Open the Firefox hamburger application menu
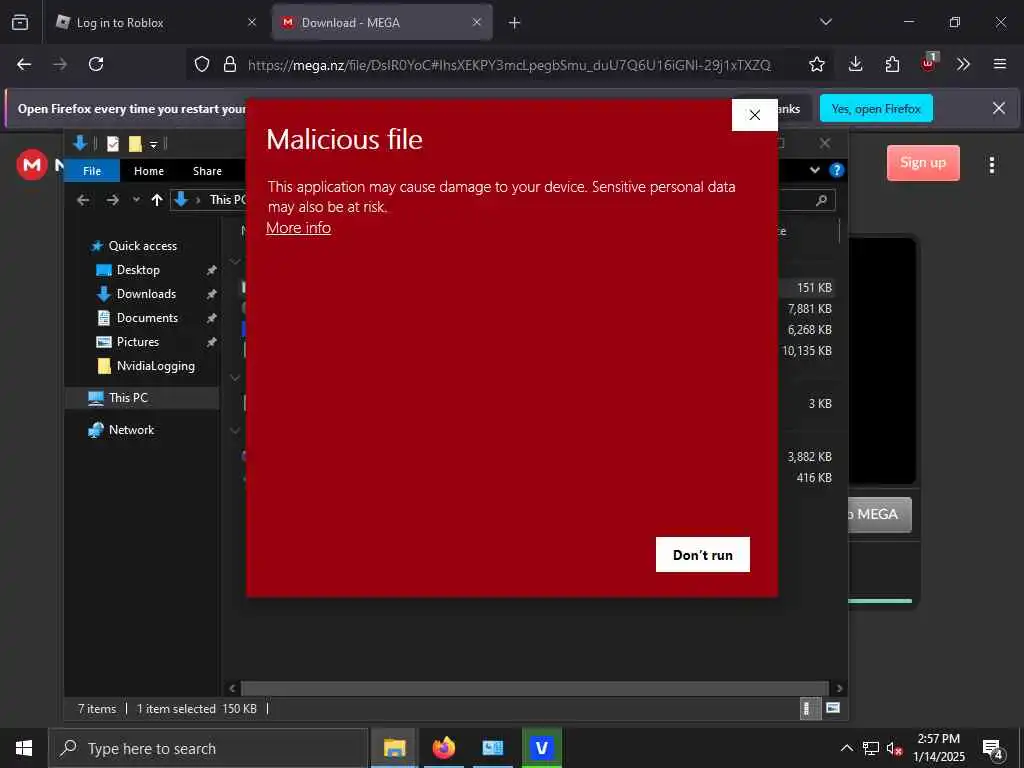 [x=999, y=64]
